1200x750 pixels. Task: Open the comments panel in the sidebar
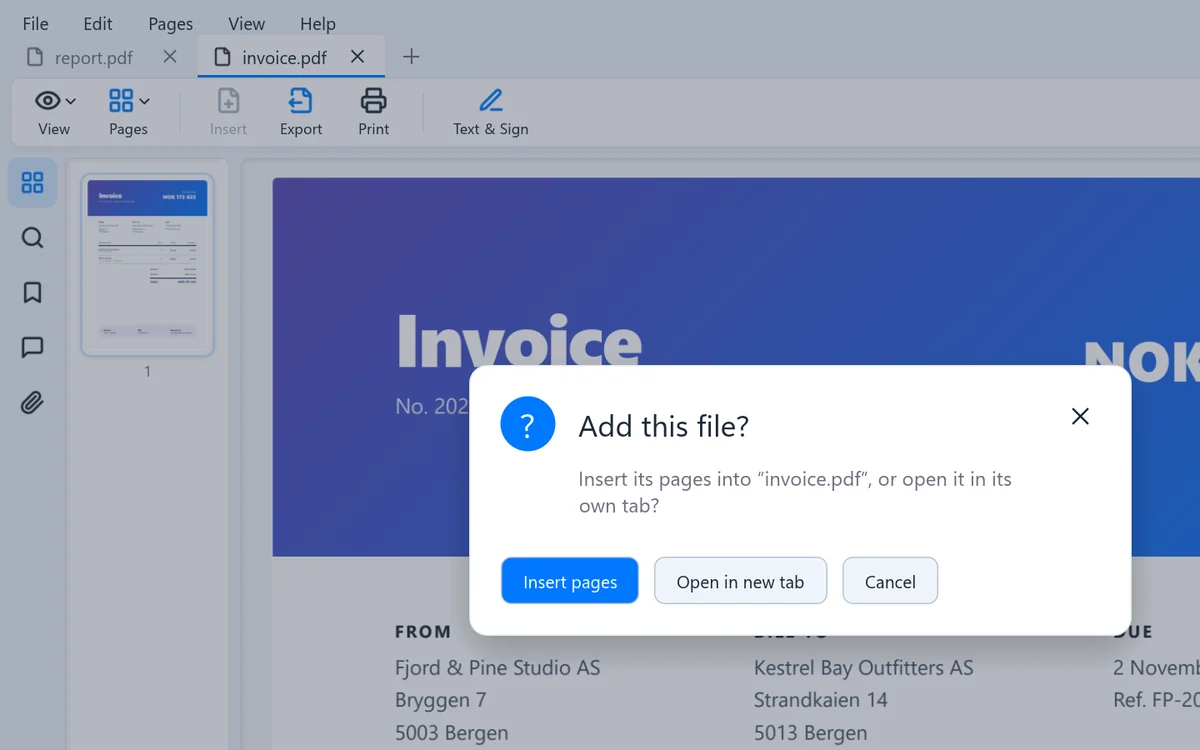(32, 347)
